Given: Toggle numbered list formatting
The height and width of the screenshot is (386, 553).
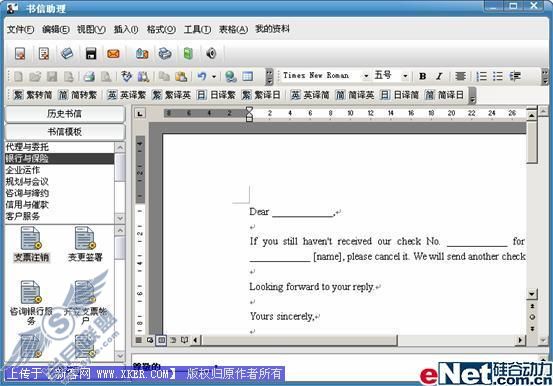Looking at the screenshot, I should [481, 76].
